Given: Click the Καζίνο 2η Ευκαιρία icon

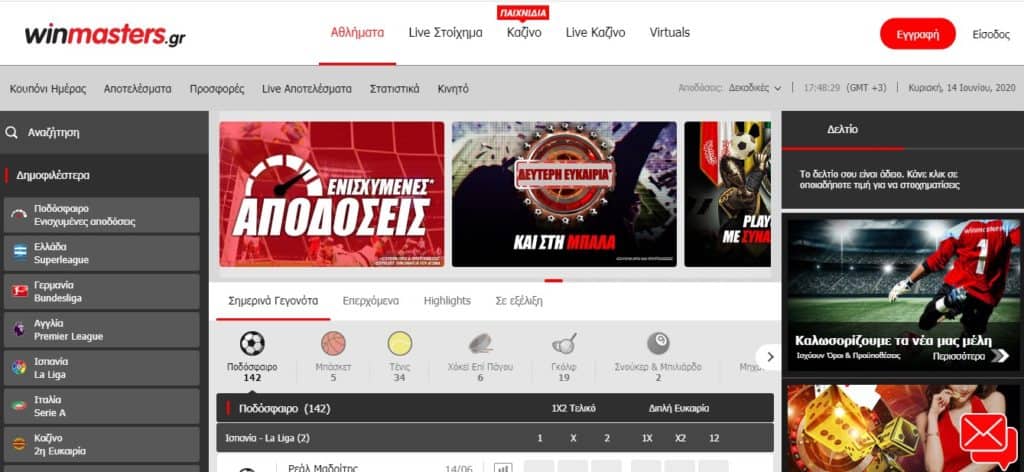Looking at the screenshot, I should pyautogui.click(x=20, y=445).
